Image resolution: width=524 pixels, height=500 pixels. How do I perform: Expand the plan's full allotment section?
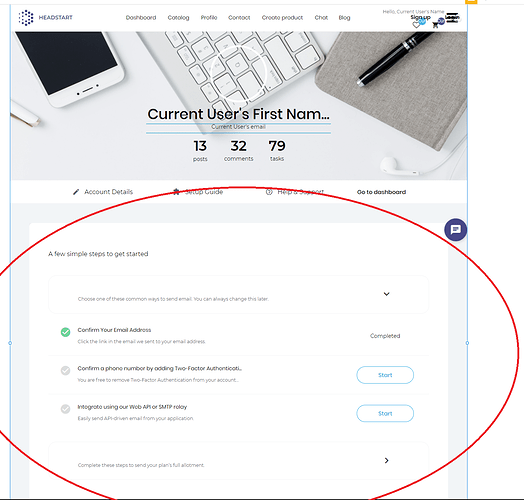coord(387,461)
